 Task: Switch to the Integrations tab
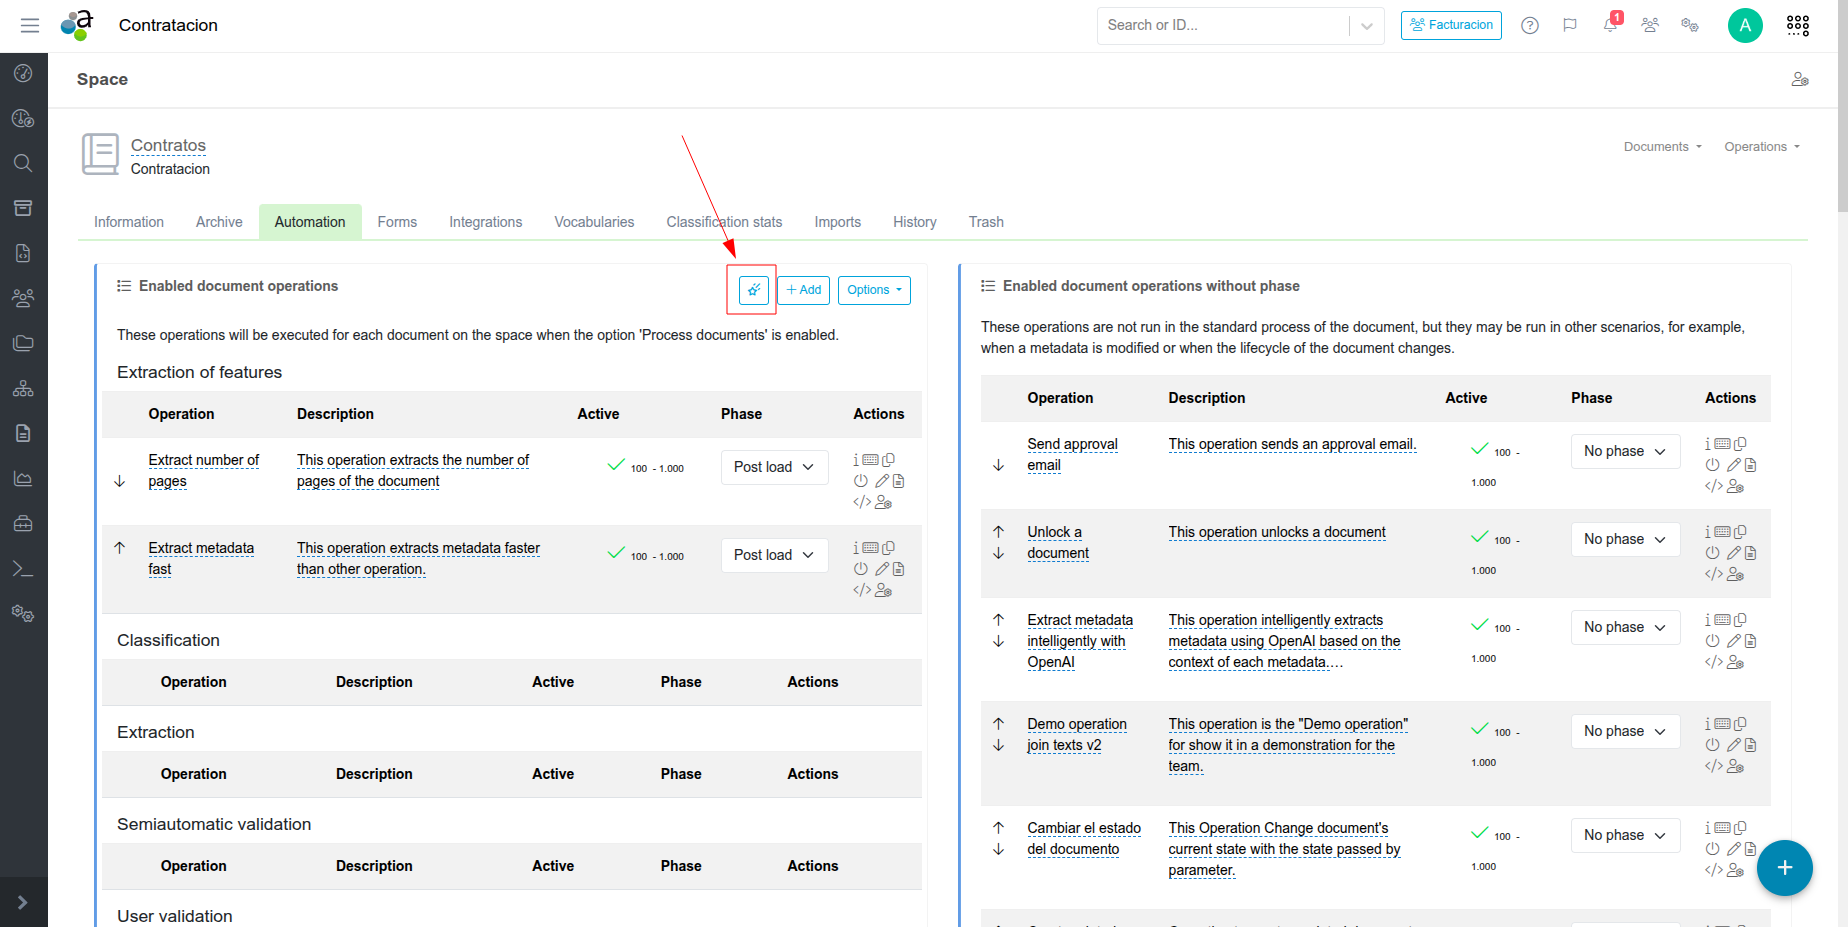[485, 222]
